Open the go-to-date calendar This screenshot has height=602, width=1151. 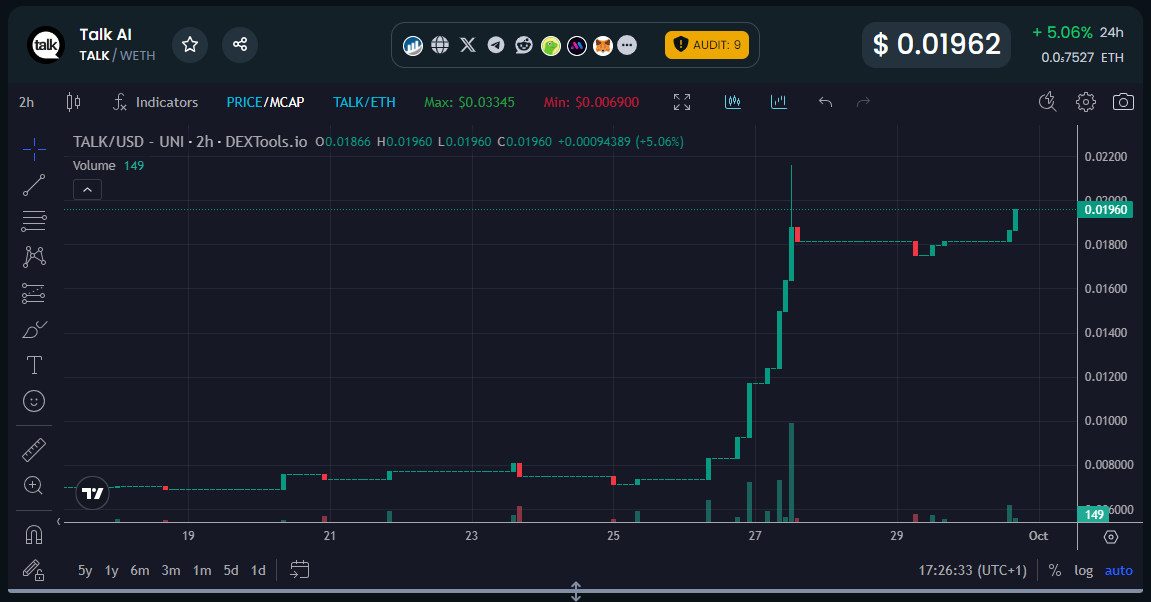[x=299, y=570]
